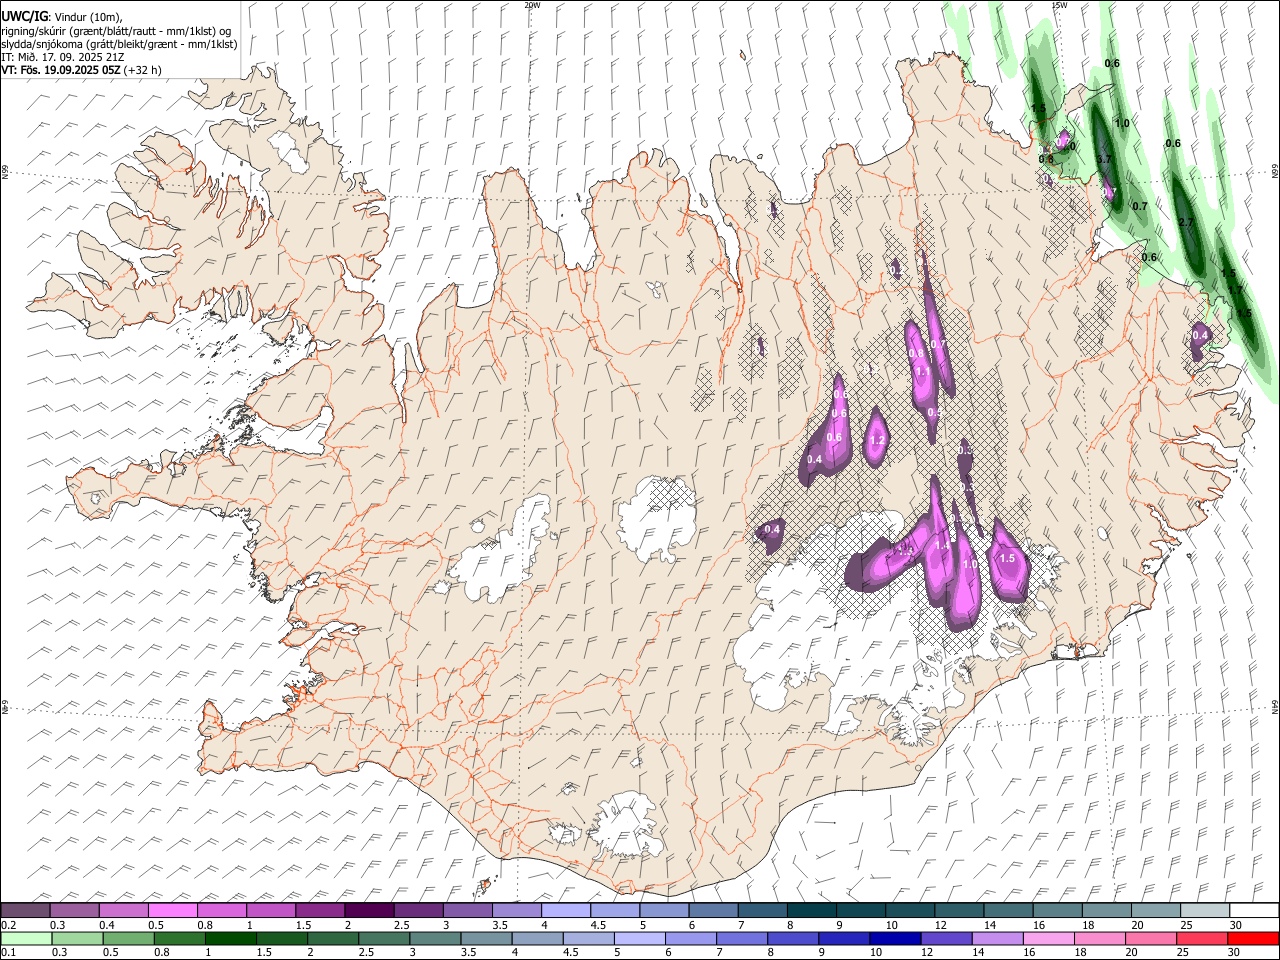The height and width of the screenshot is (960, 1280).
Task: Click the '12' label in the top legend row
Action: (x=941, y=925)
